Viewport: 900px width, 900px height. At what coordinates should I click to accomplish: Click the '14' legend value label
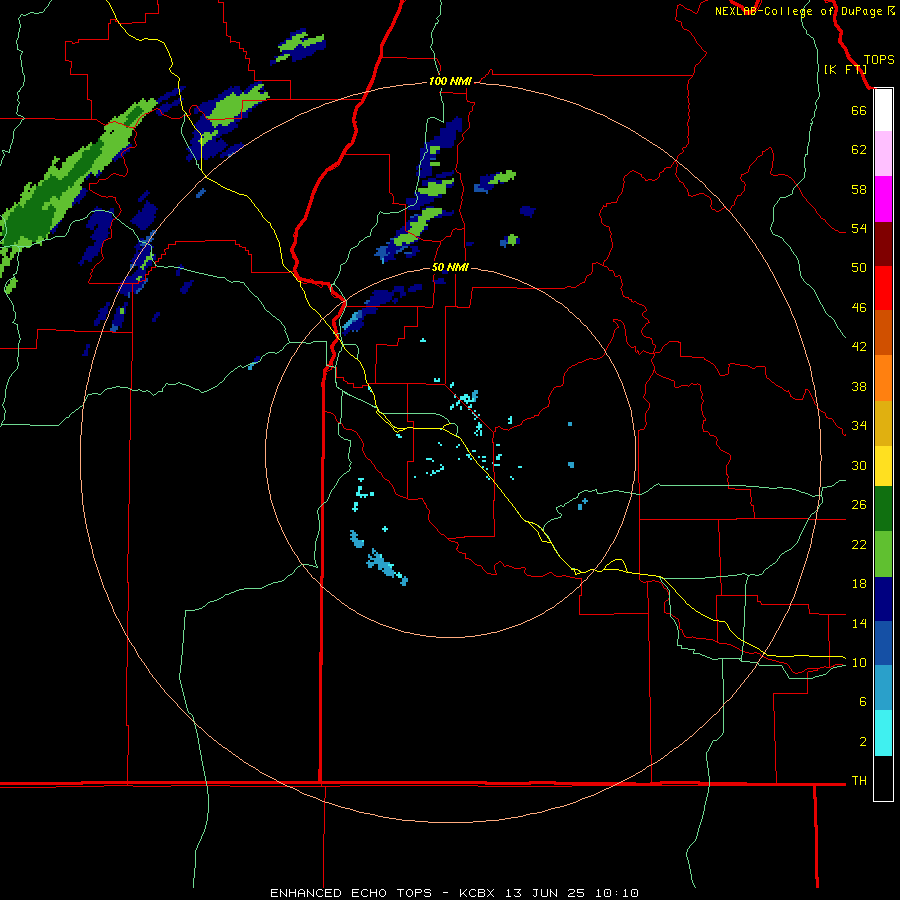(859, 623)
